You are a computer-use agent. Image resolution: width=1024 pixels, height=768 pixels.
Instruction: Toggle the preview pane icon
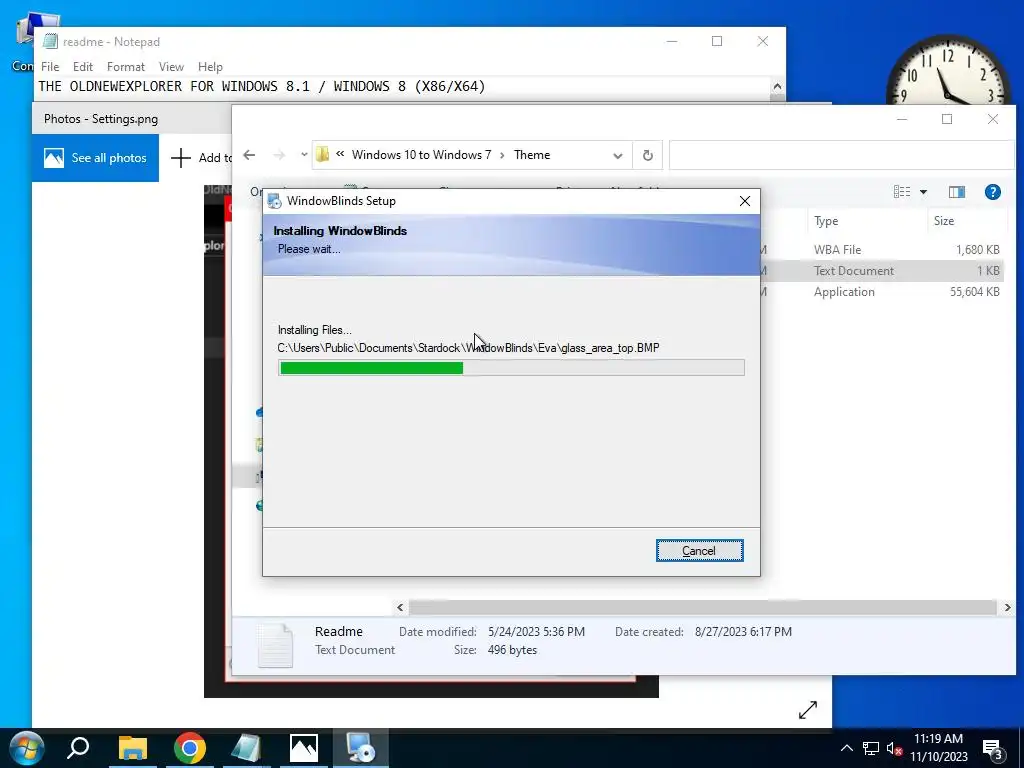[957, 191]
